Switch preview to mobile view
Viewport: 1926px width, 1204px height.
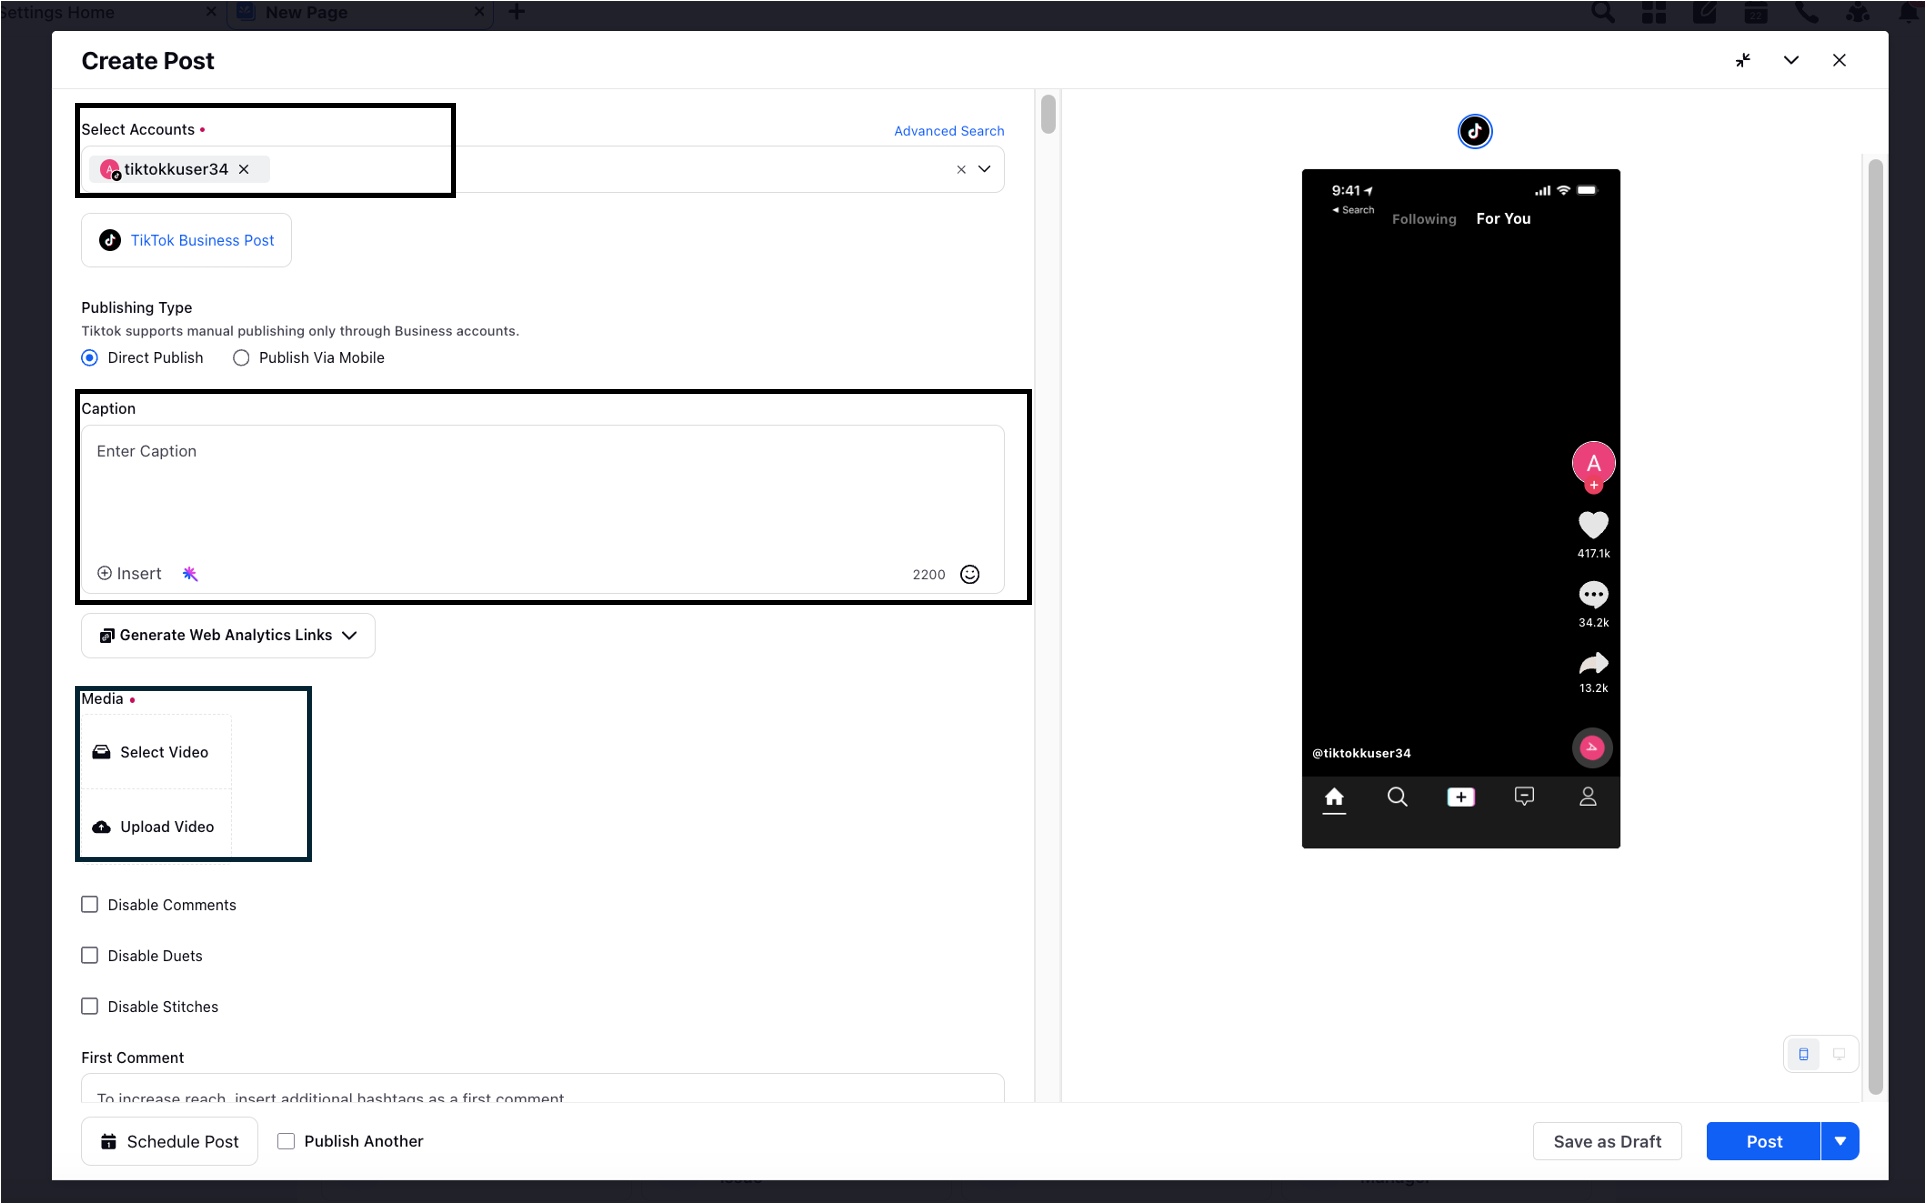point(1804,1055)
